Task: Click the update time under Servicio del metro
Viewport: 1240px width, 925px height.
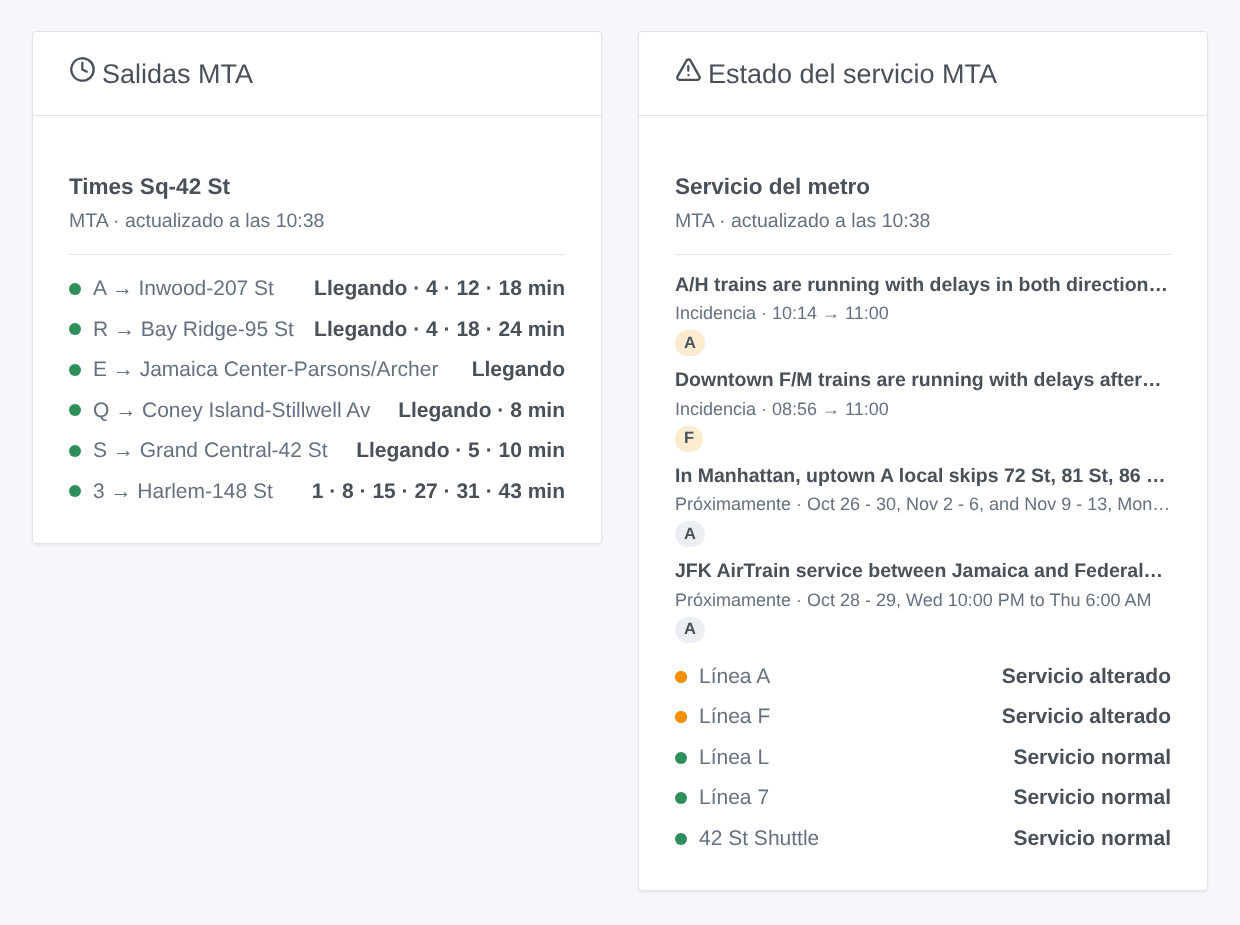Action: (x=802, y=221)
